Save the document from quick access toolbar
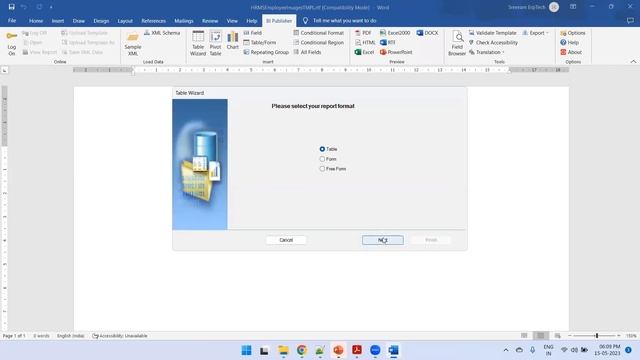Image resolution: width=640 pixels, height=360 pixels. point(11,7)
